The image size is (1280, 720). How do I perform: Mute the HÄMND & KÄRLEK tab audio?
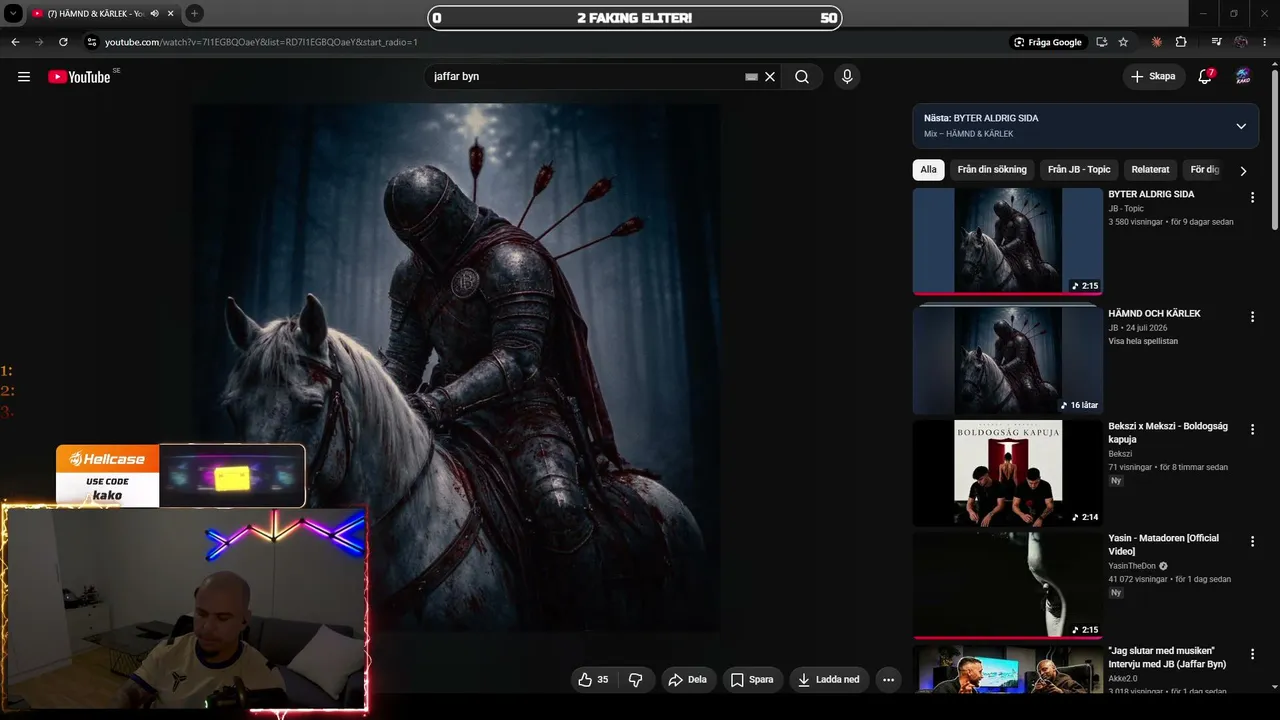tap(154, 13)
